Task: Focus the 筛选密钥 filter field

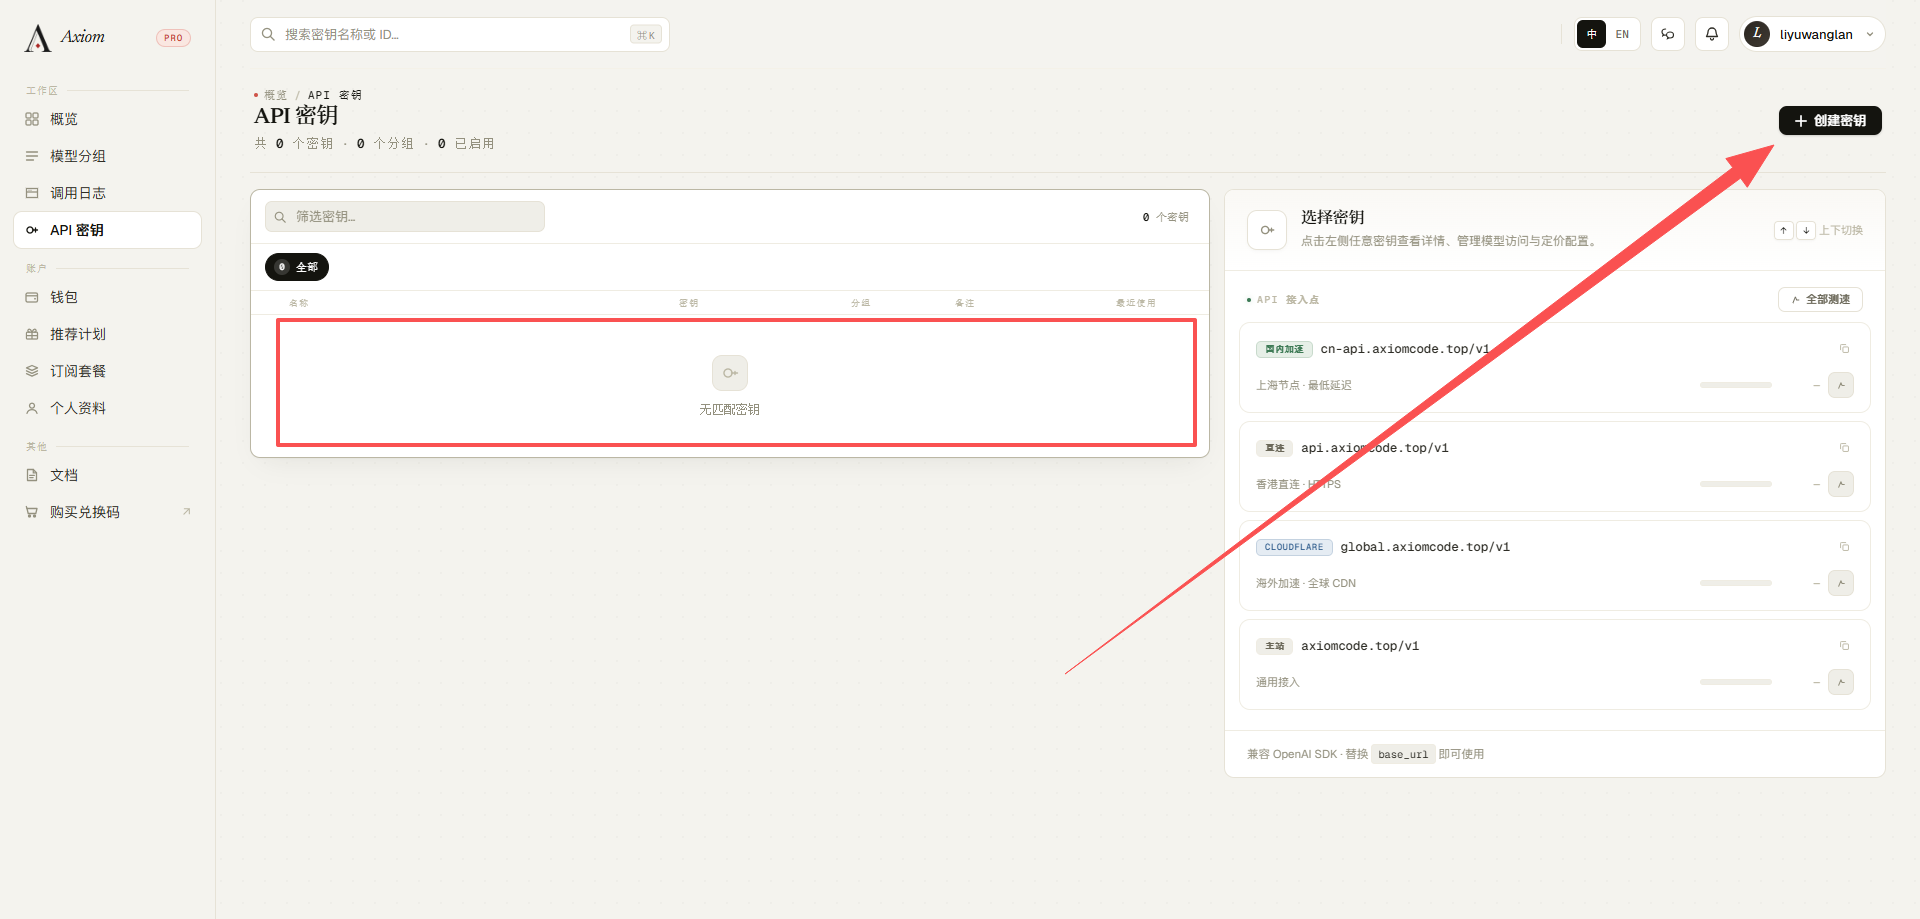Action: coord(405,217)
